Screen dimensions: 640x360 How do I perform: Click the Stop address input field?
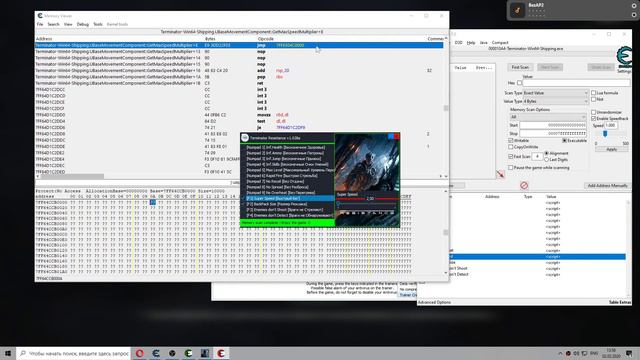[x=553, y=133]
